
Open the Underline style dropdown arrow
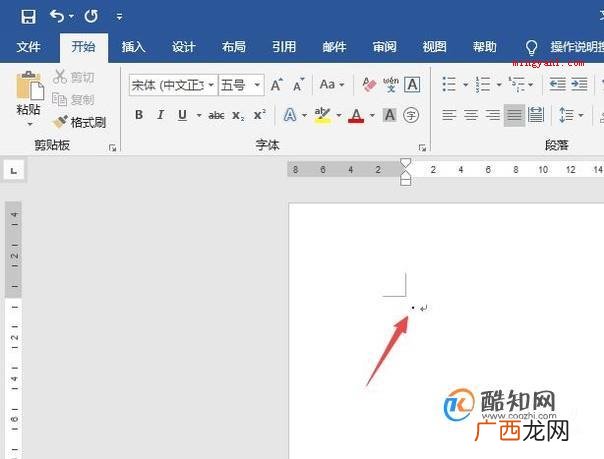coord(199,115)
